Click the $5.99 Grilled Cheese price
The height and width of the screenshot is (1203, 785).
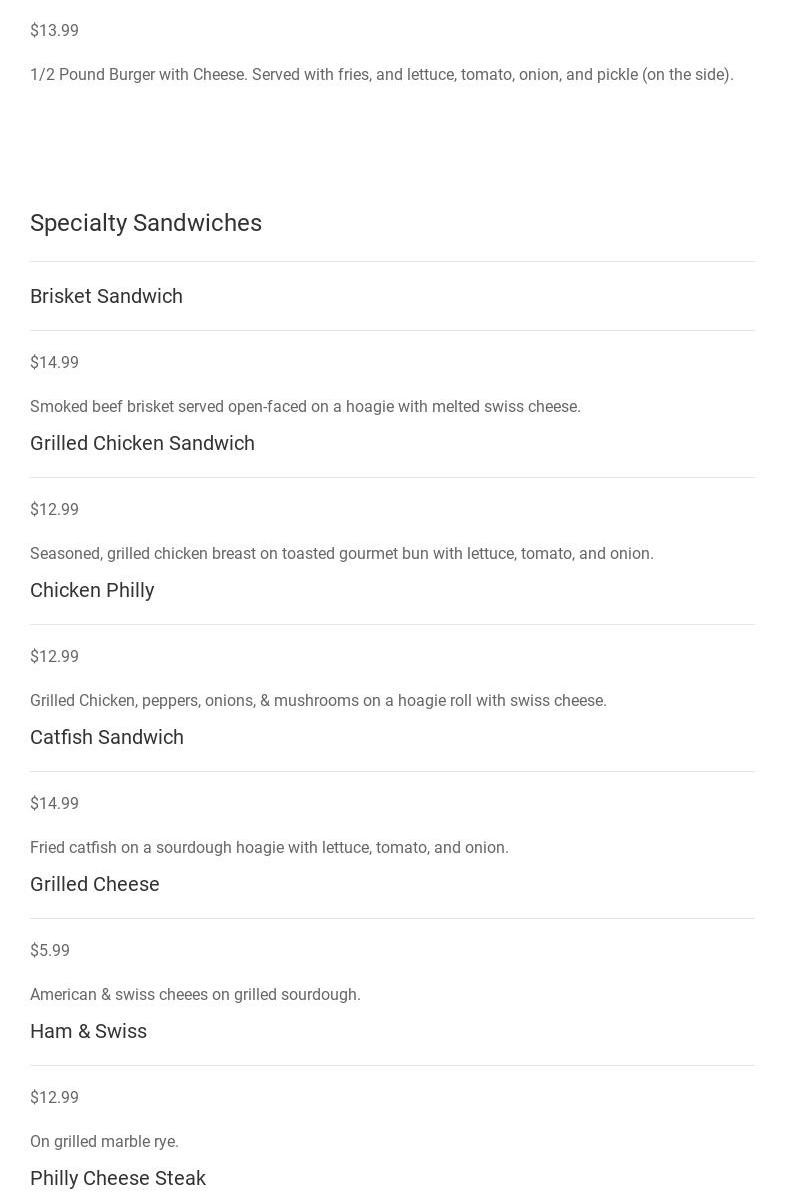tap(50, 951)
